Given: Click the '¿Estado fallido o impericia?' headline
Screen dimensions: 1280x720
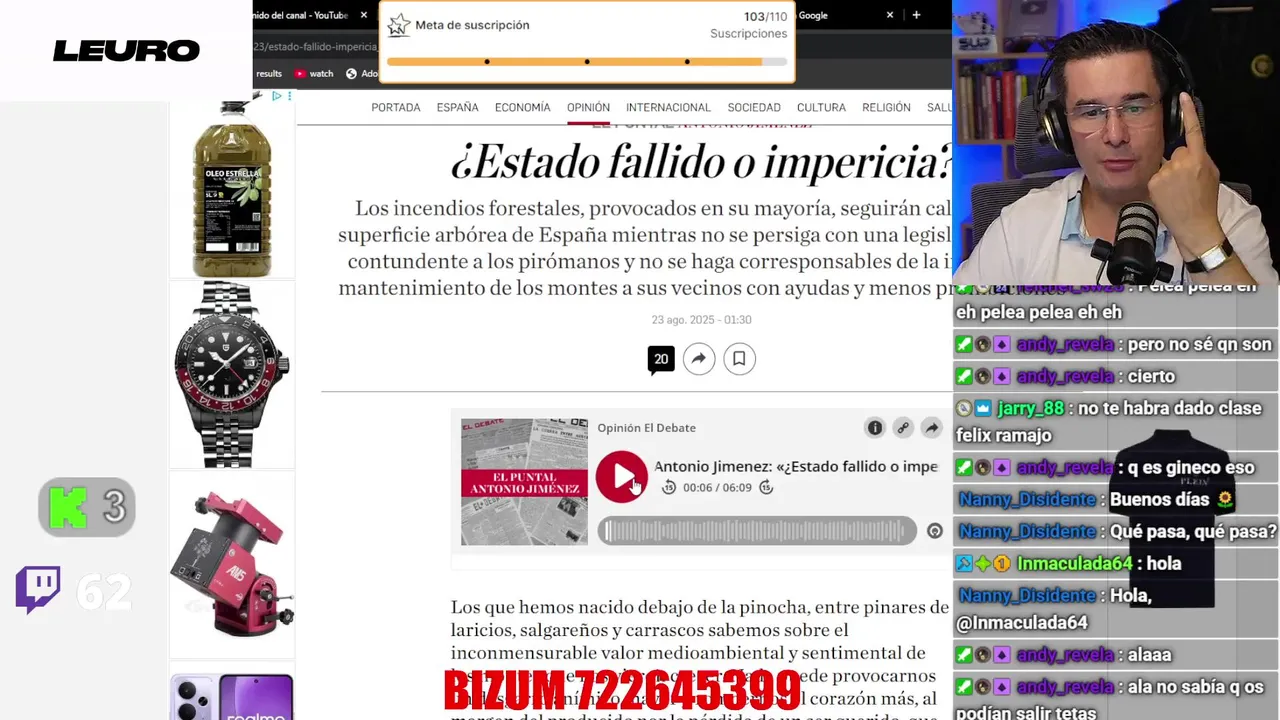Looking at the screenshot, I should click(700, 162).
